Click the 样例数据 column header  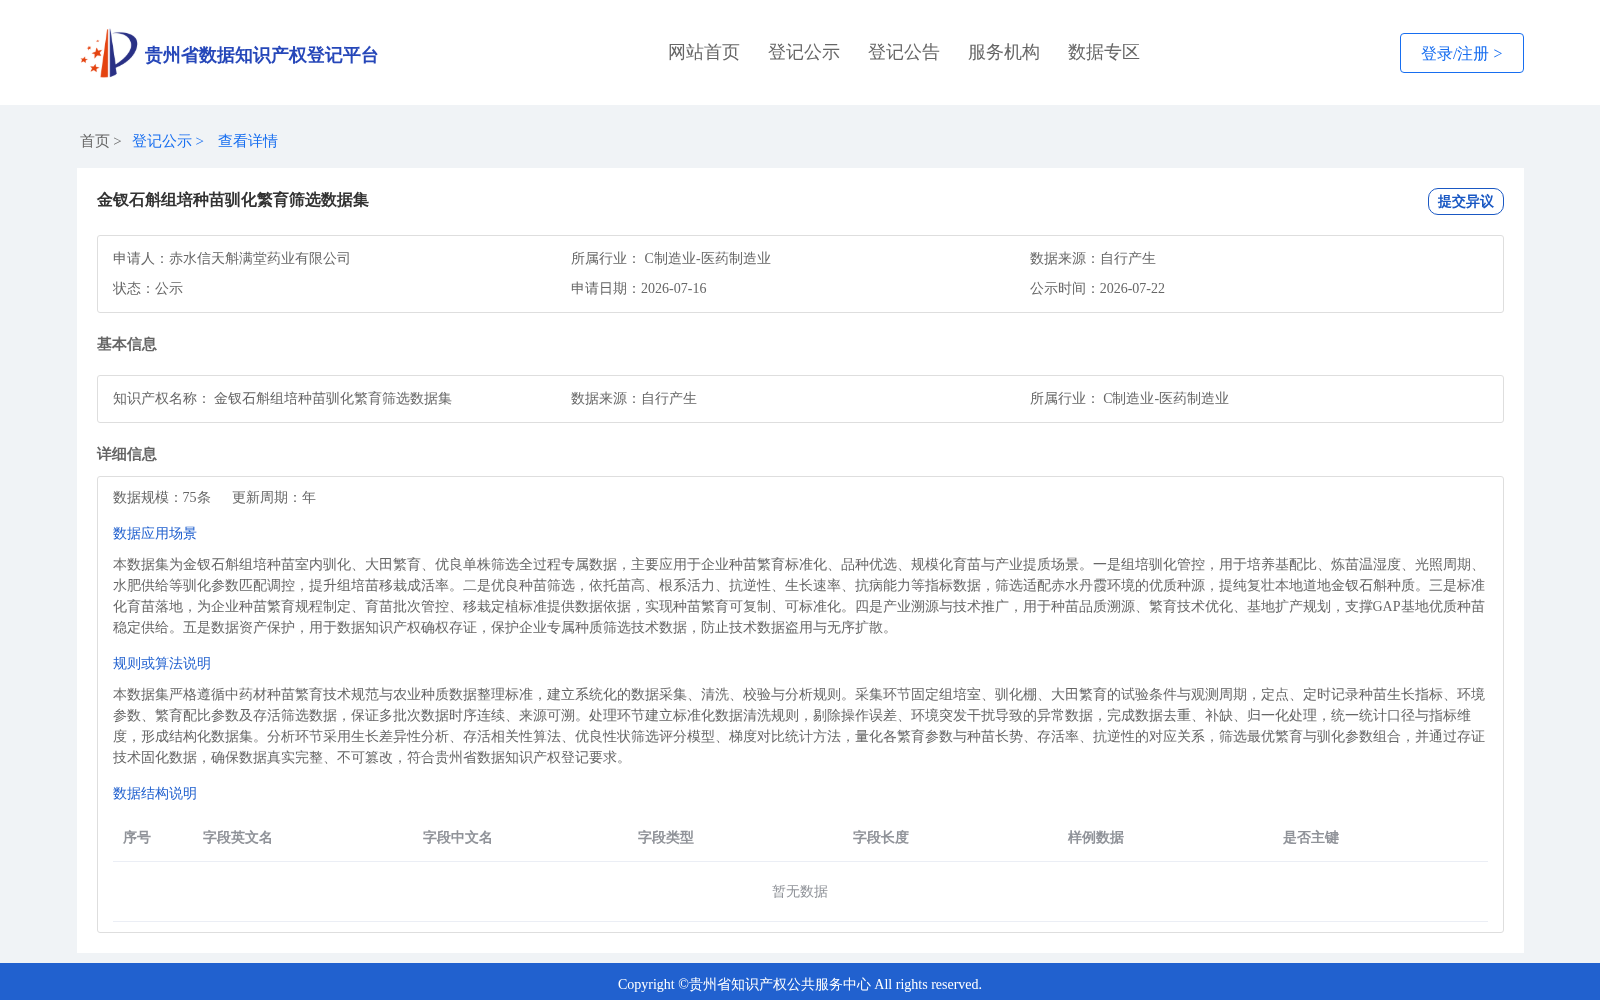pyautogui.click(x=1096, y=837)
